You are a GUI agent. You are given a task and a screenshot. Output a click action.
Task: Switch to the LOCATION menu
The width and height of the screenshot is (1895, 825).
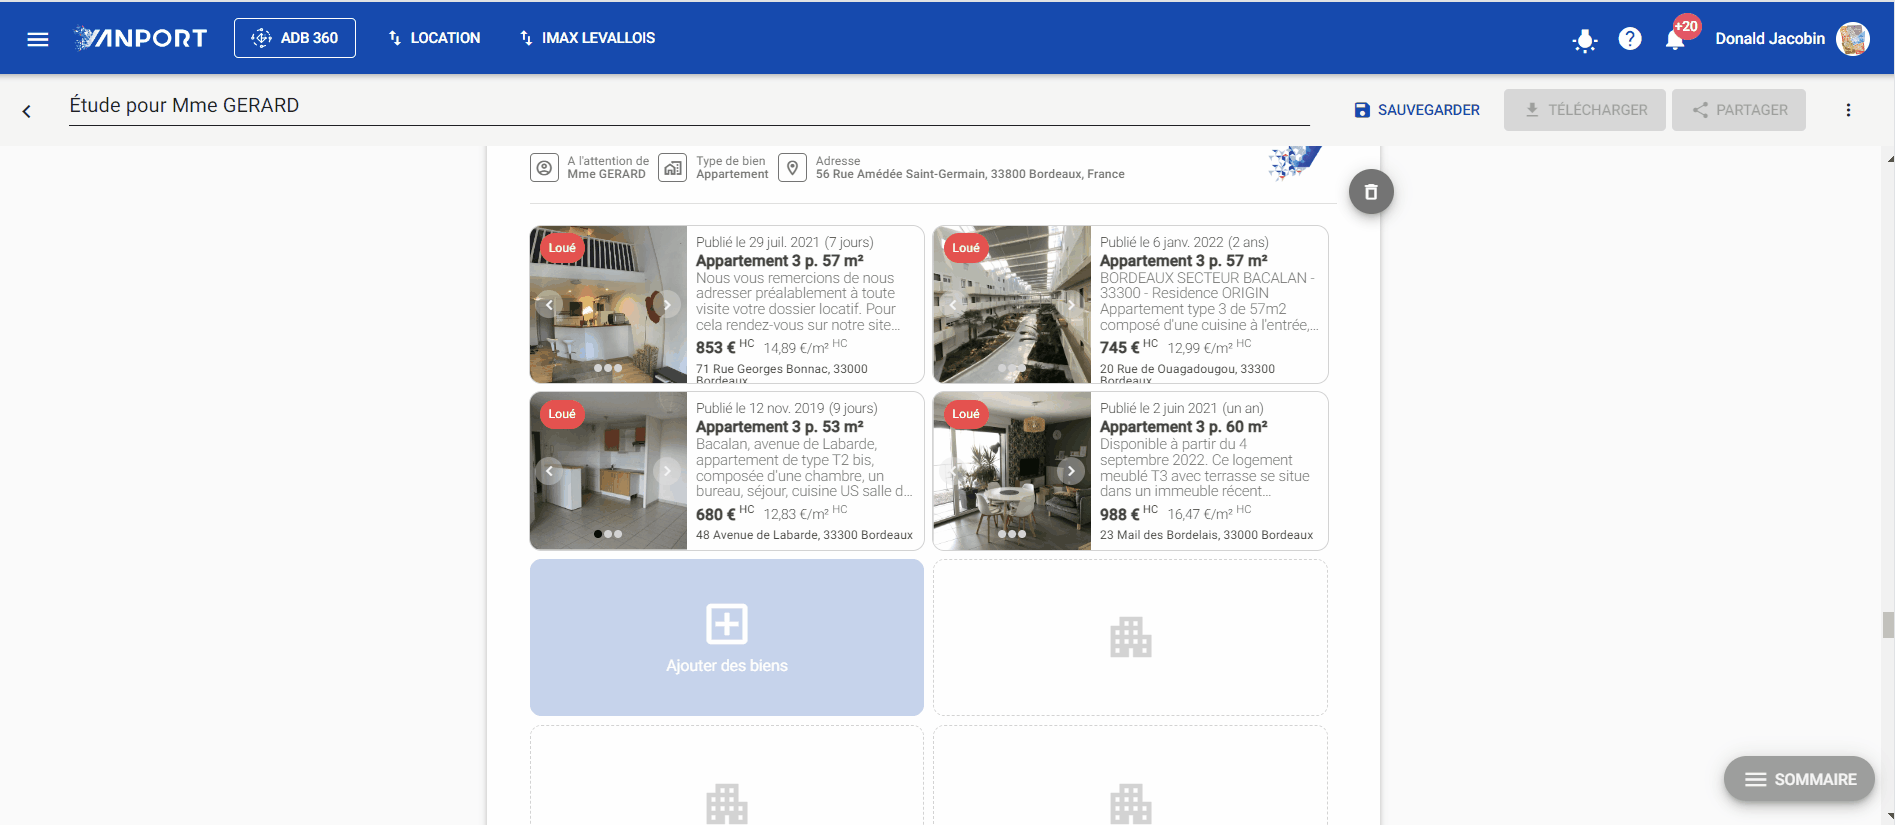[x=434, y=38]
